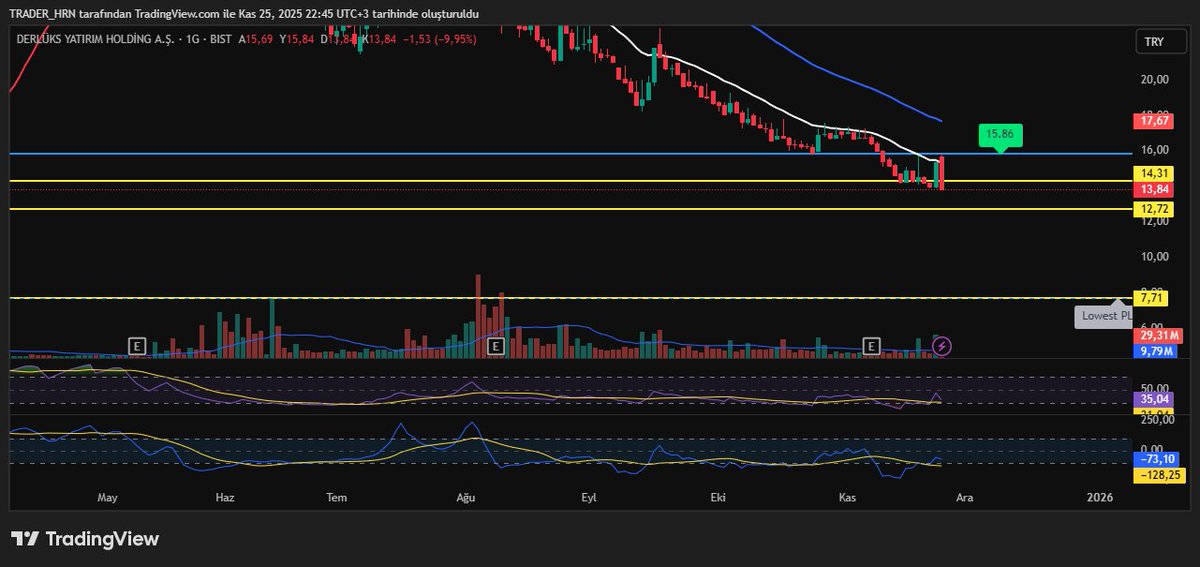The height and width of the screenshot is (567, 1200).
Task: Open the earnings marker near Ağu
Action: 494,346
